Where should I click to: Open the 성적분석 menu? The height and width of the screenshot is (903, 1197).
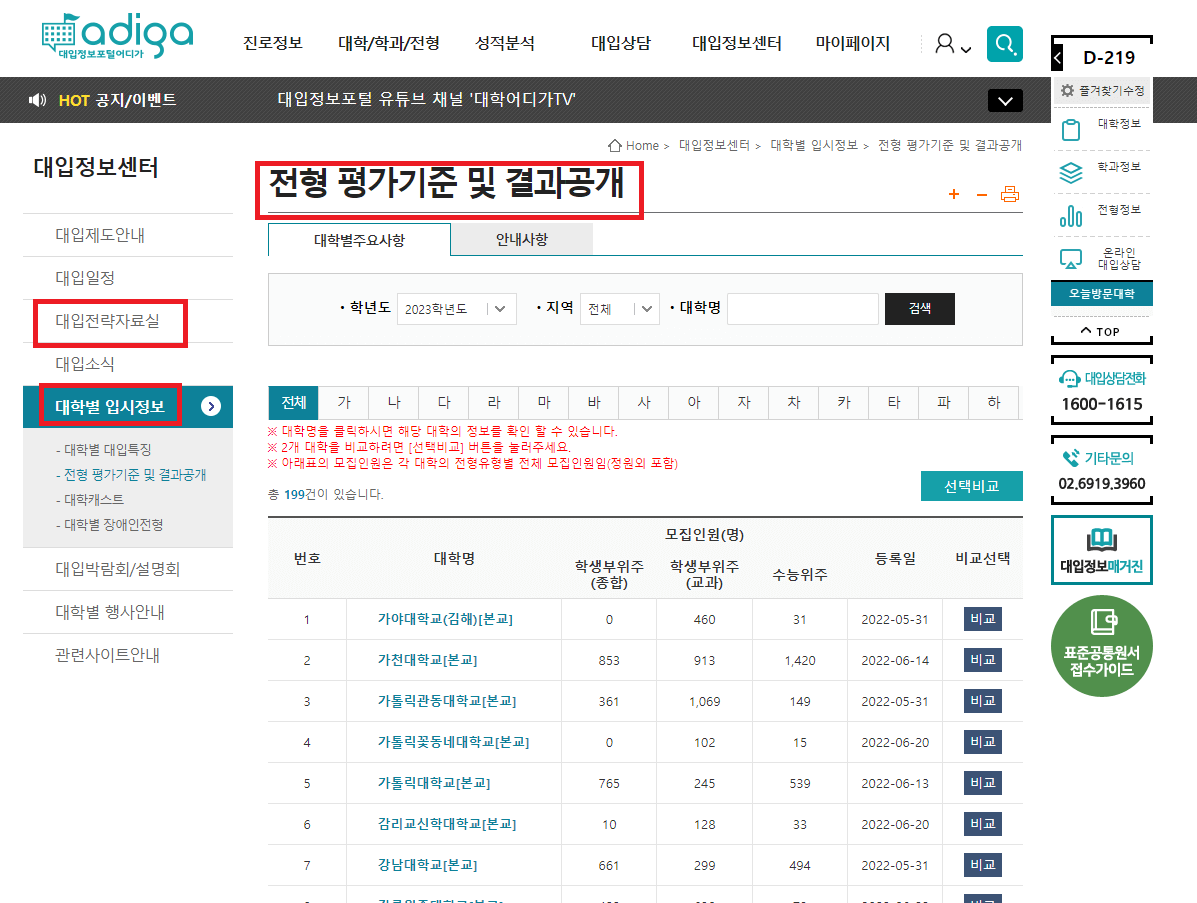point(504,44)
